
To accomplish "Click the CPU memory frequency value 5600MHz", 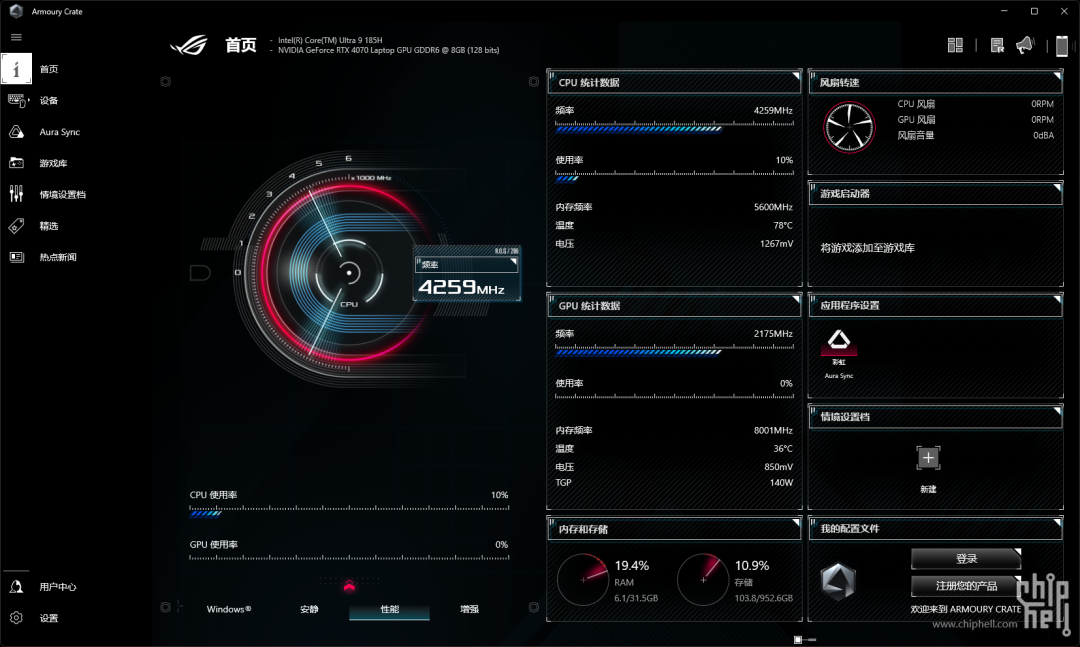I will tap(773, 207).
